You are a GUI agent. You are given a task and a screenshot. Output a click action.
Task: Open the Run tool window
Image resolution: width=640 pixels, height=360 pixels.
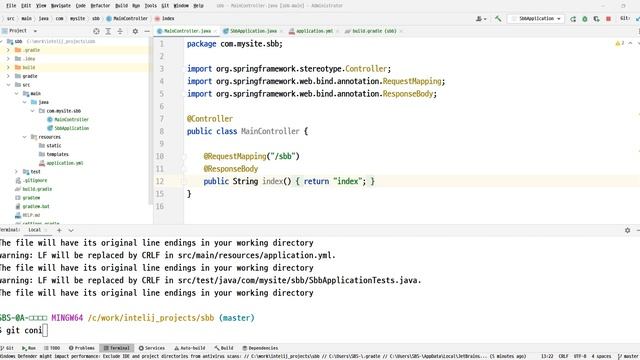[x=29, y=348]
